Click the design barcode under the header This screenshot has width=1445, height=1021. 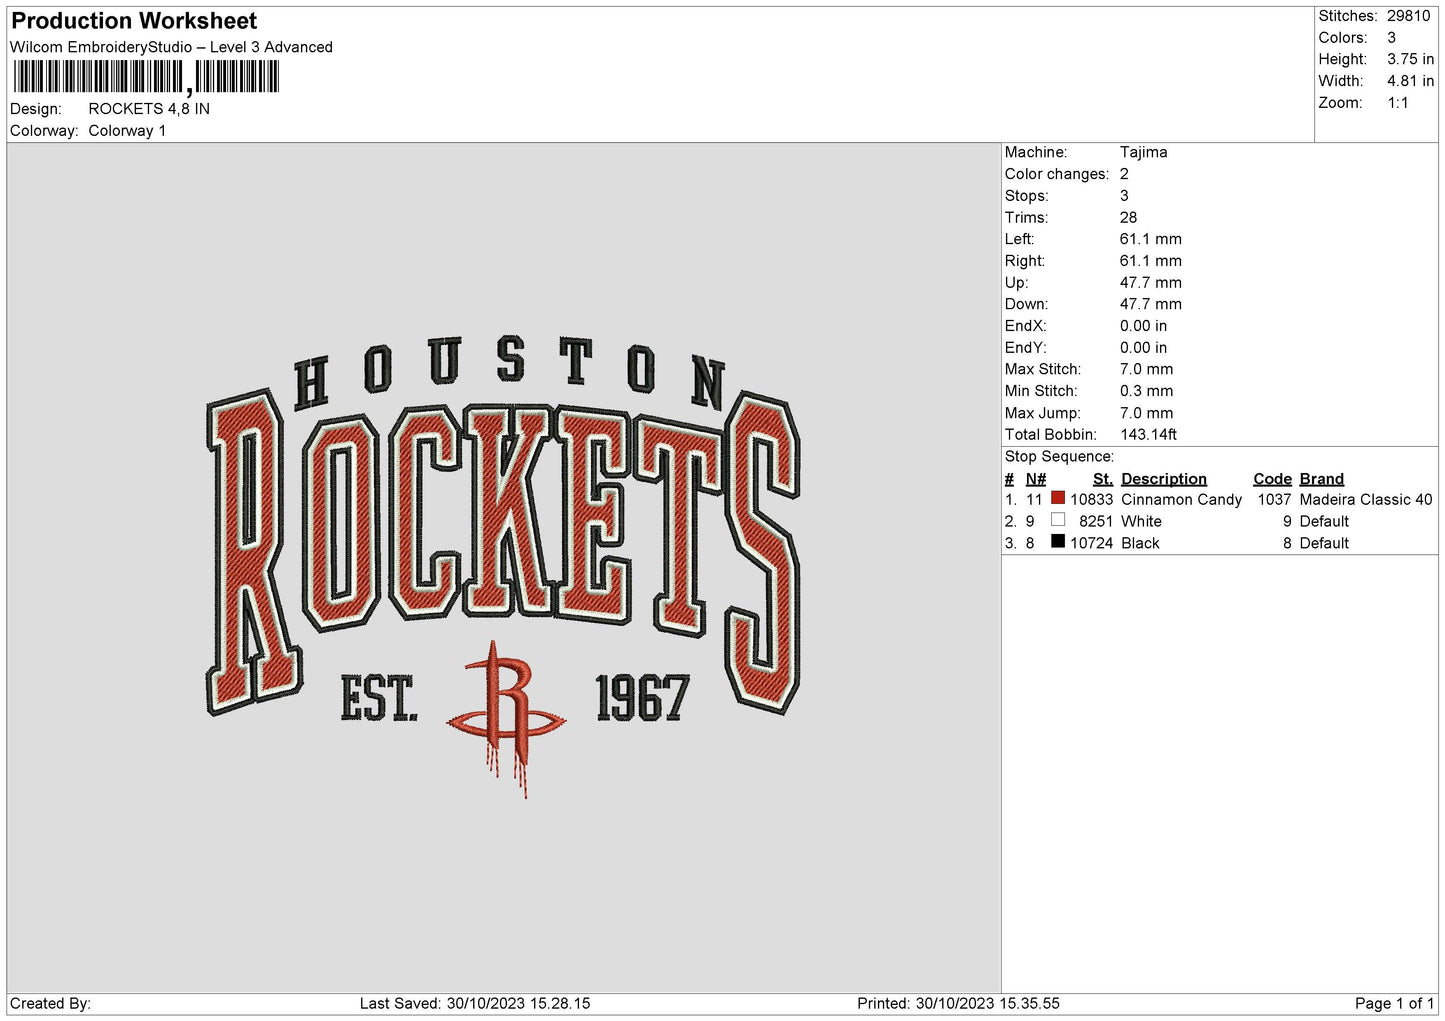click(145, 77)
